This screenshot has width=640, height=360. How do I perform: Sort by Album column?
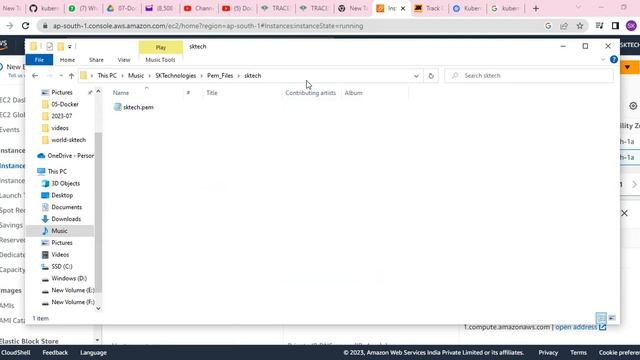coord(353,93)
